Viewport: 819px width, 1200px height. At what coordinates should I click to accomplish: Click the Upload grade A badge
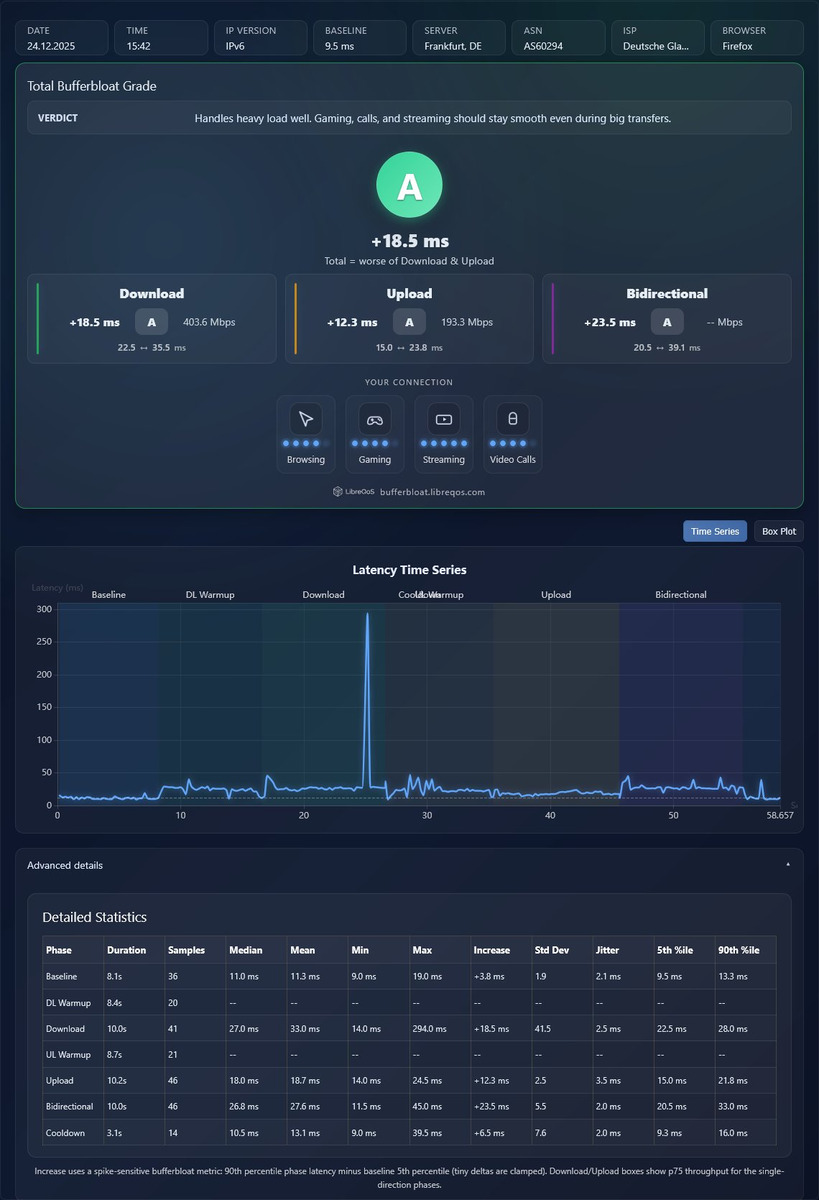(410, 322)
